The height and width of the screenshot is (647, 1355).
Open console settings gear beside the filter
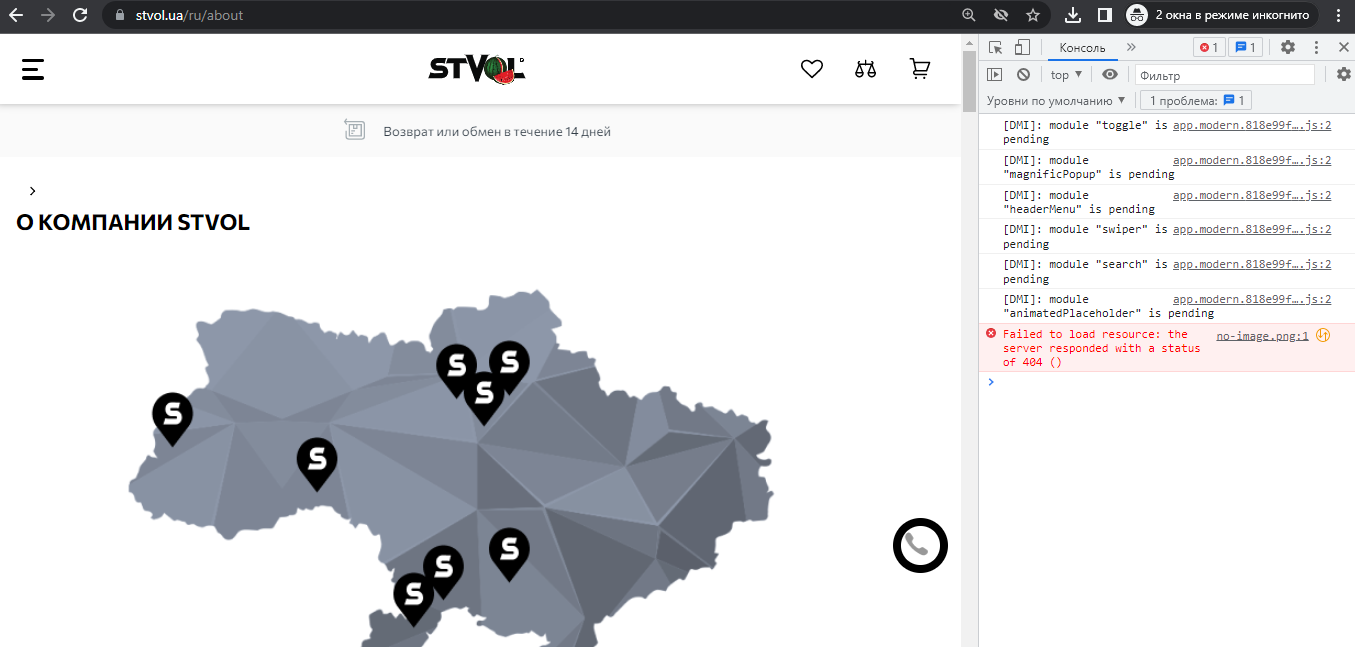(x=1344, y=74)
